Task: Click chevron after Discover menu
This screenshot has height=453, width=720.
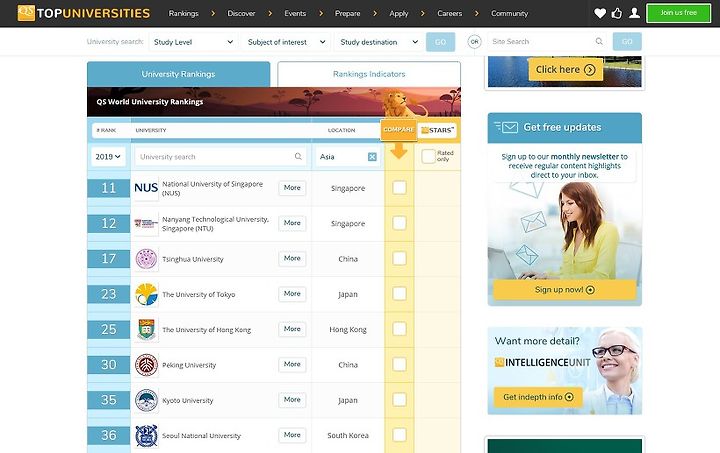Action: pyautogui.click(x=270, y=14)
